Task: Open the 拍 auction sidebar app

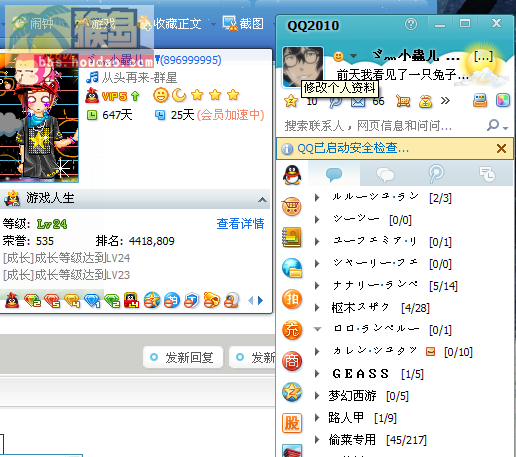Action: [x=292, y=299]
